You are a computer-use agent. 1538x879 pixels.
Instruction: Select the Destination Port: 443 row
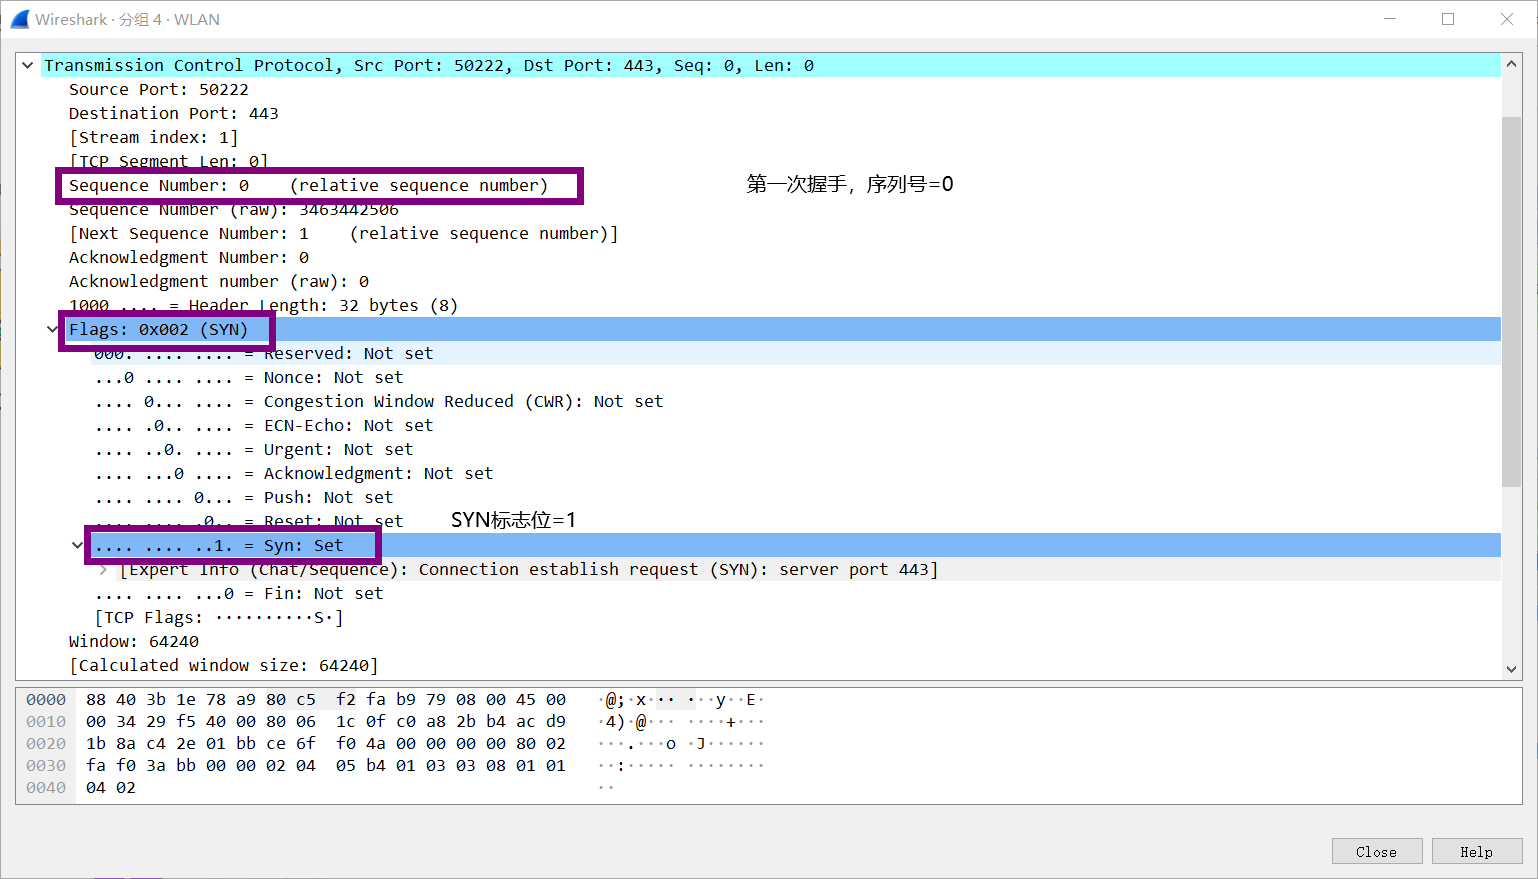click(x=173, y=113)
